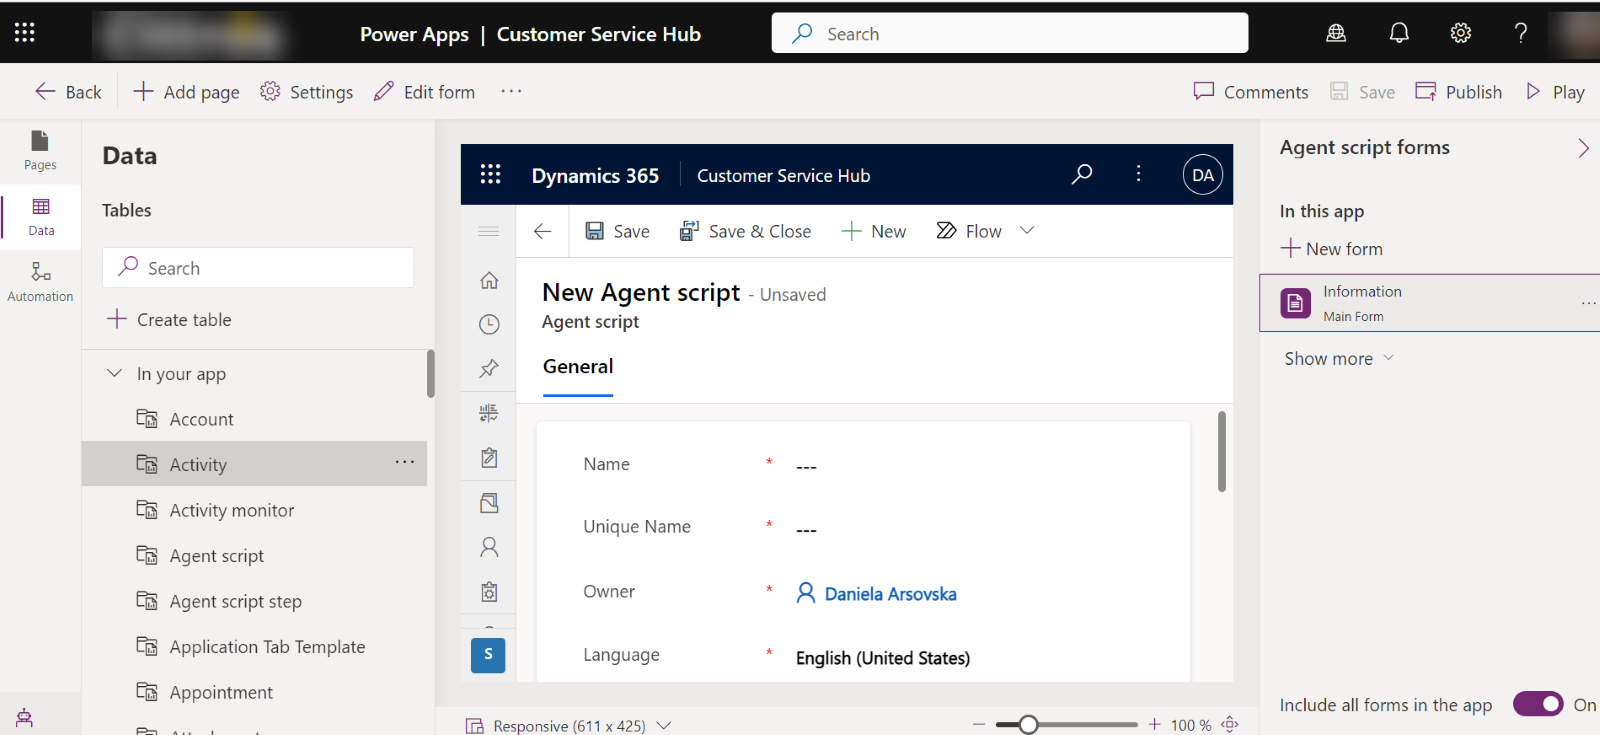The width and height of the screenshot is (1600, 735).
Task: Open Dynamics 365 vertical ellipsis menu
Action: click(1138, 174)
